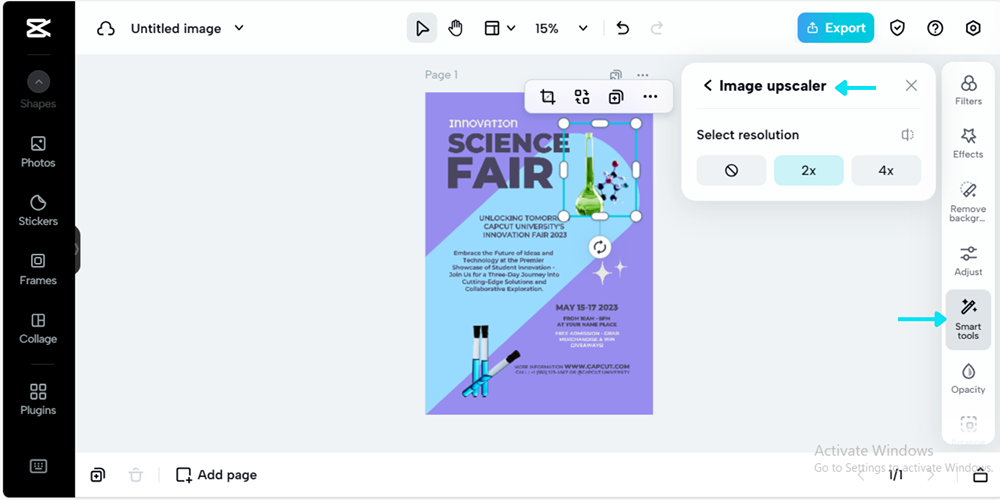Toggle the compare before/after icon
Image resolution: width=1000 pixels, height=500 pixels.
(908, 135)
